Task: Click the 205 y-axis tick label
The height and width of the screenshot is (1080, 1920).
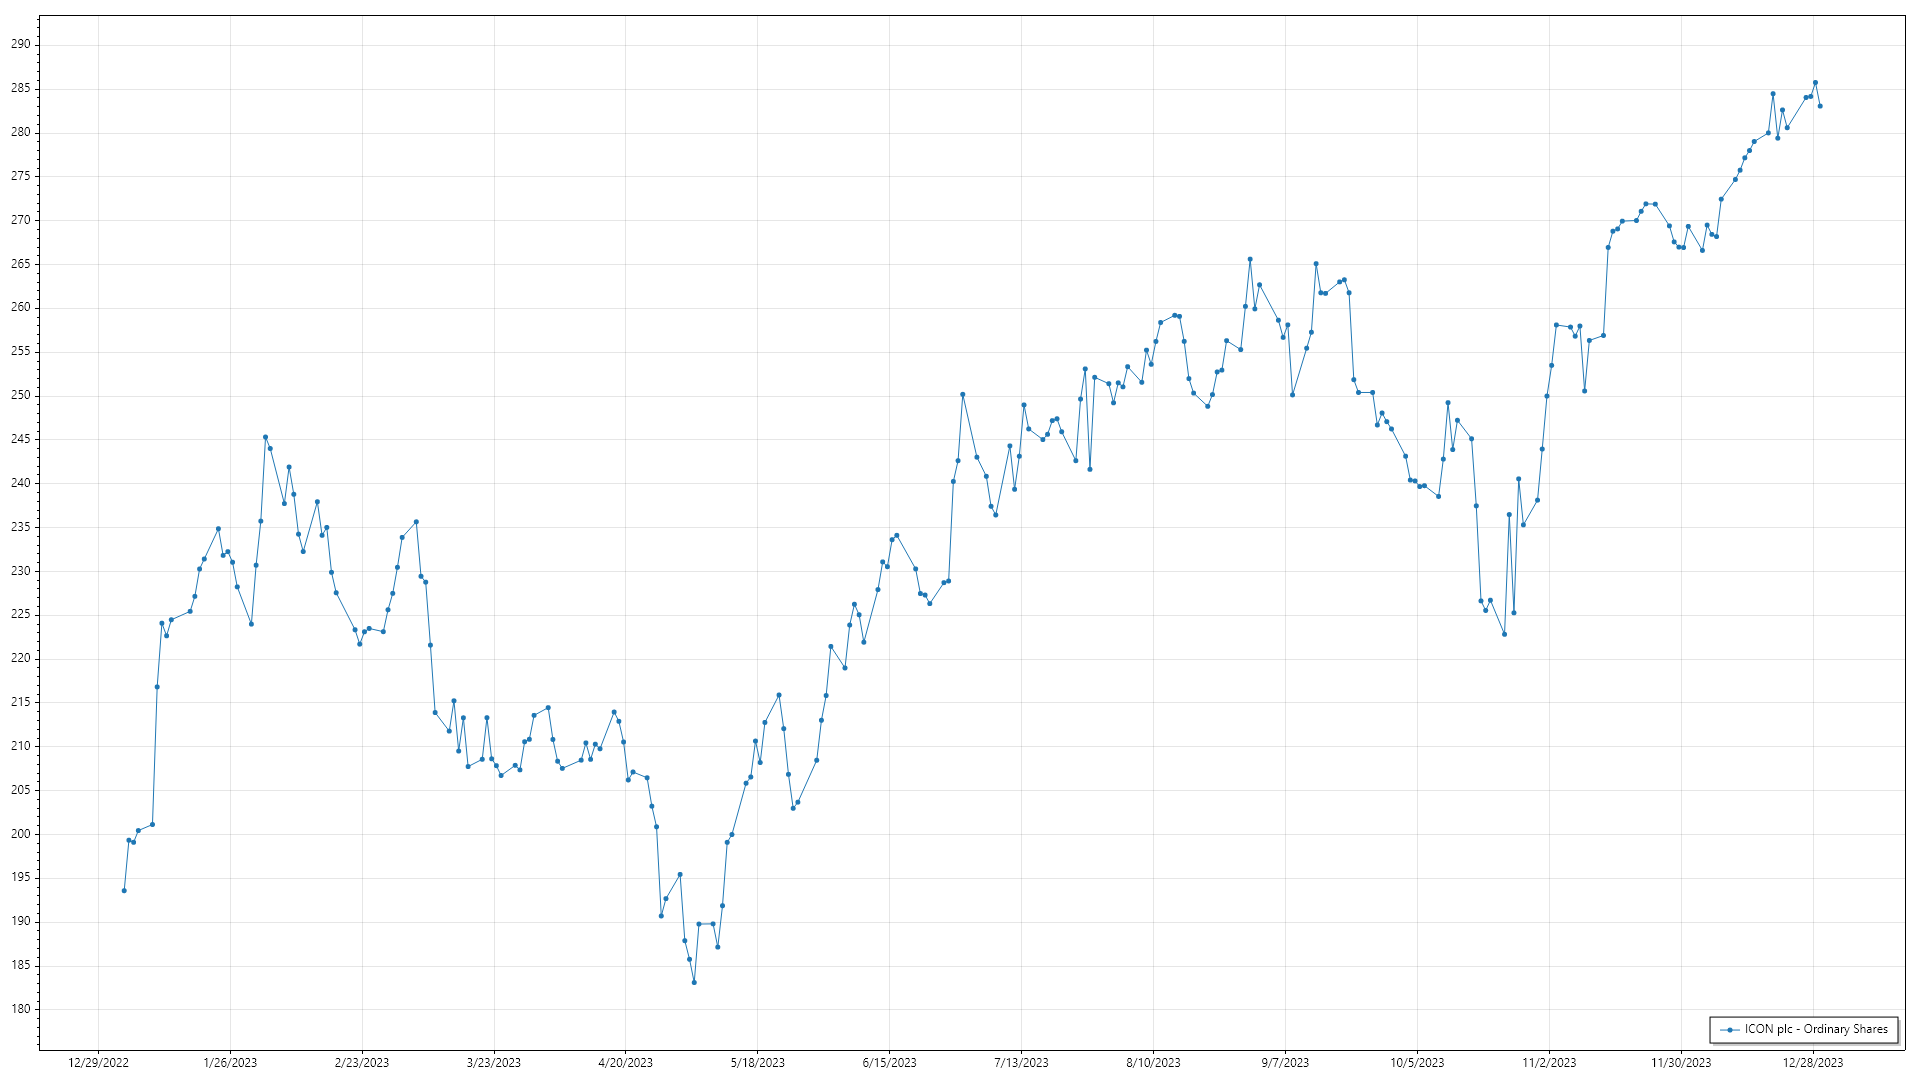Action: (21, 790)
